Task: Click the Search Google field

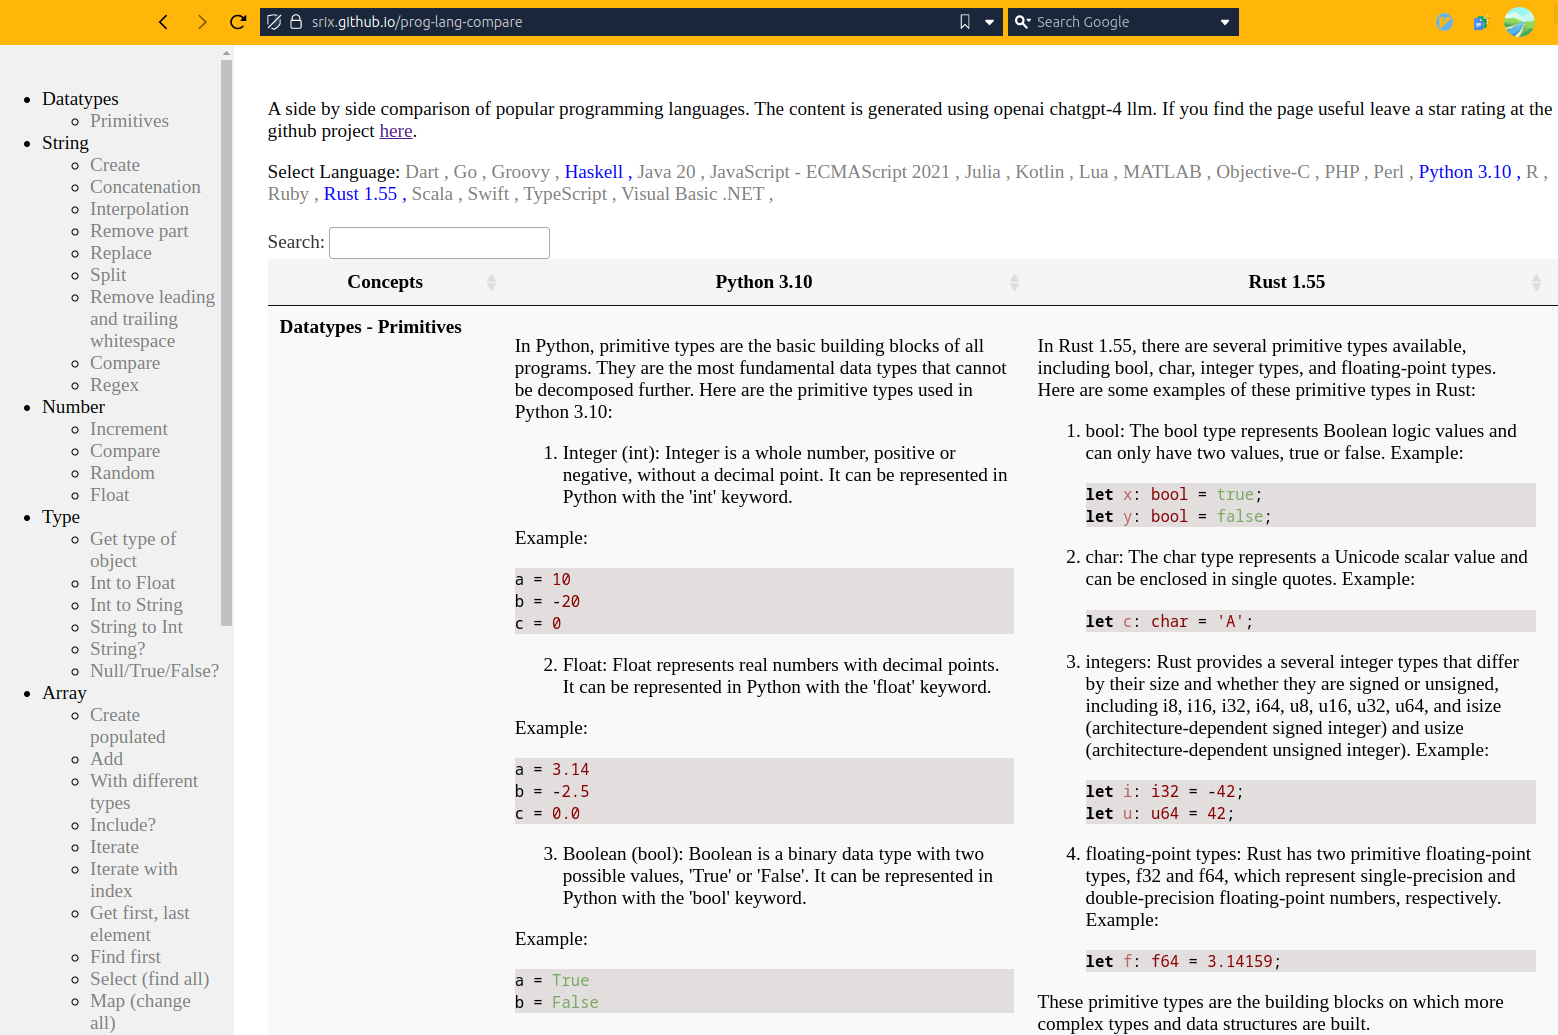Action: 1123,22
